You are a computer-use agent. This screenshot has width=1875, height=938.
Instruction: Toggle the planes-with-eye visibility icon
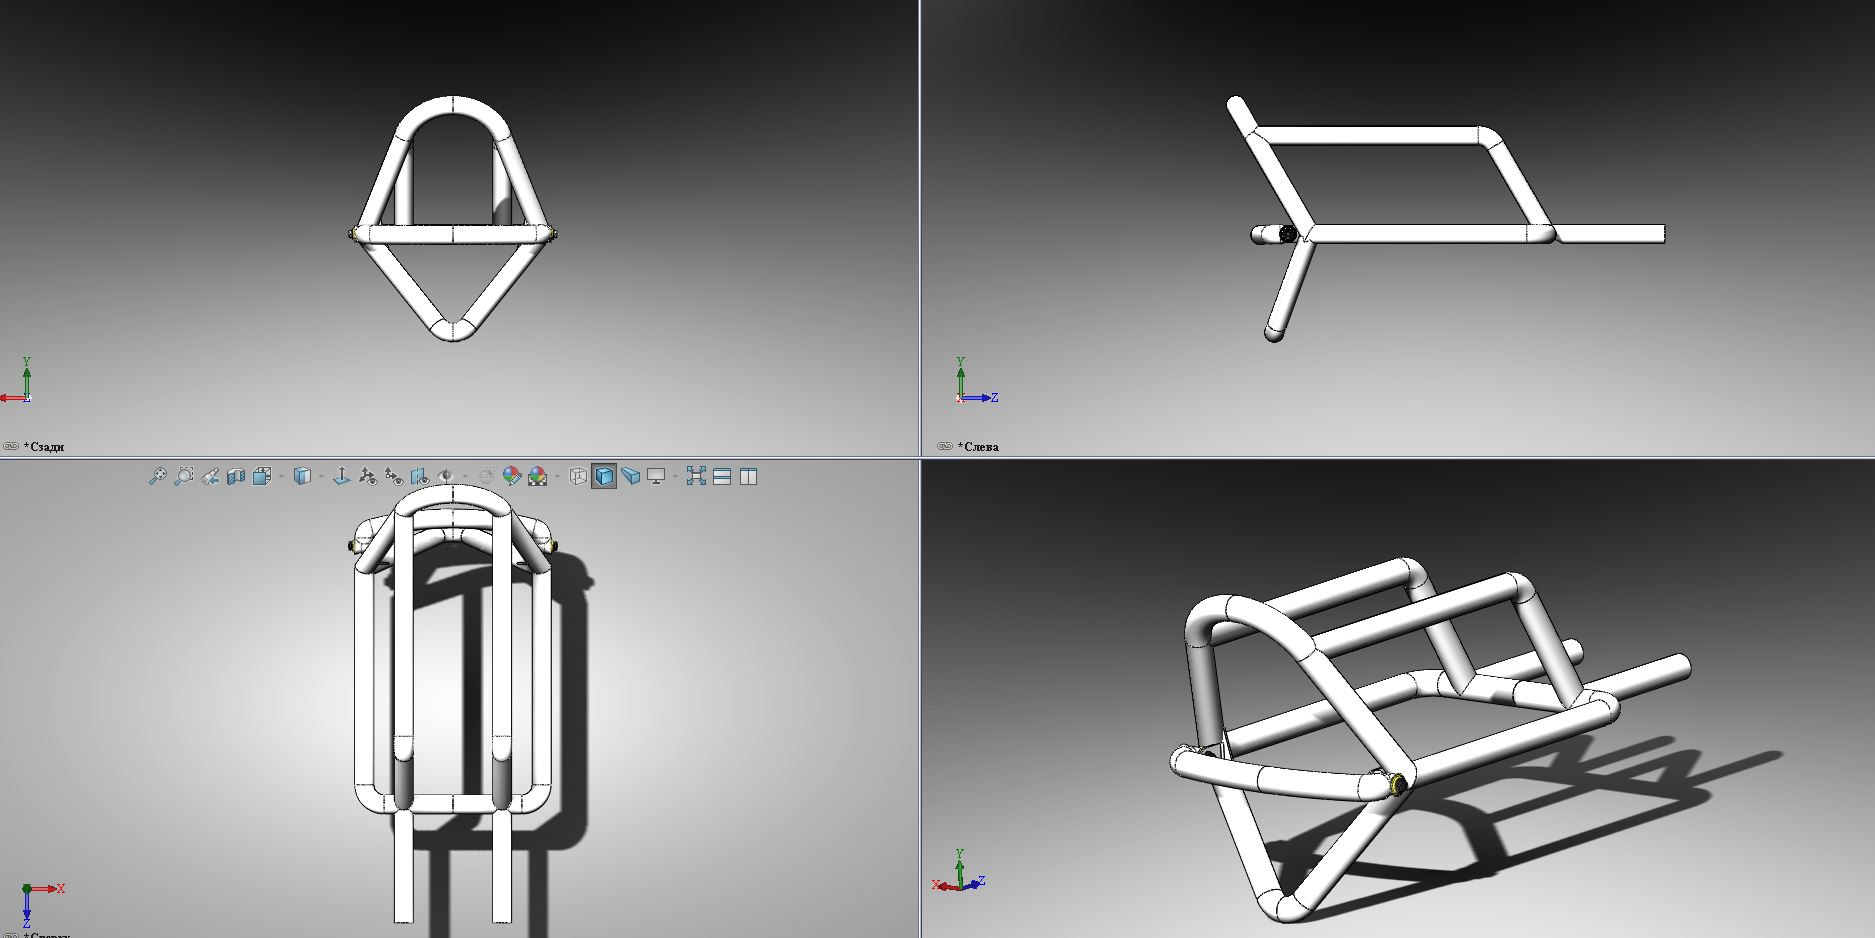click(420, 476)
